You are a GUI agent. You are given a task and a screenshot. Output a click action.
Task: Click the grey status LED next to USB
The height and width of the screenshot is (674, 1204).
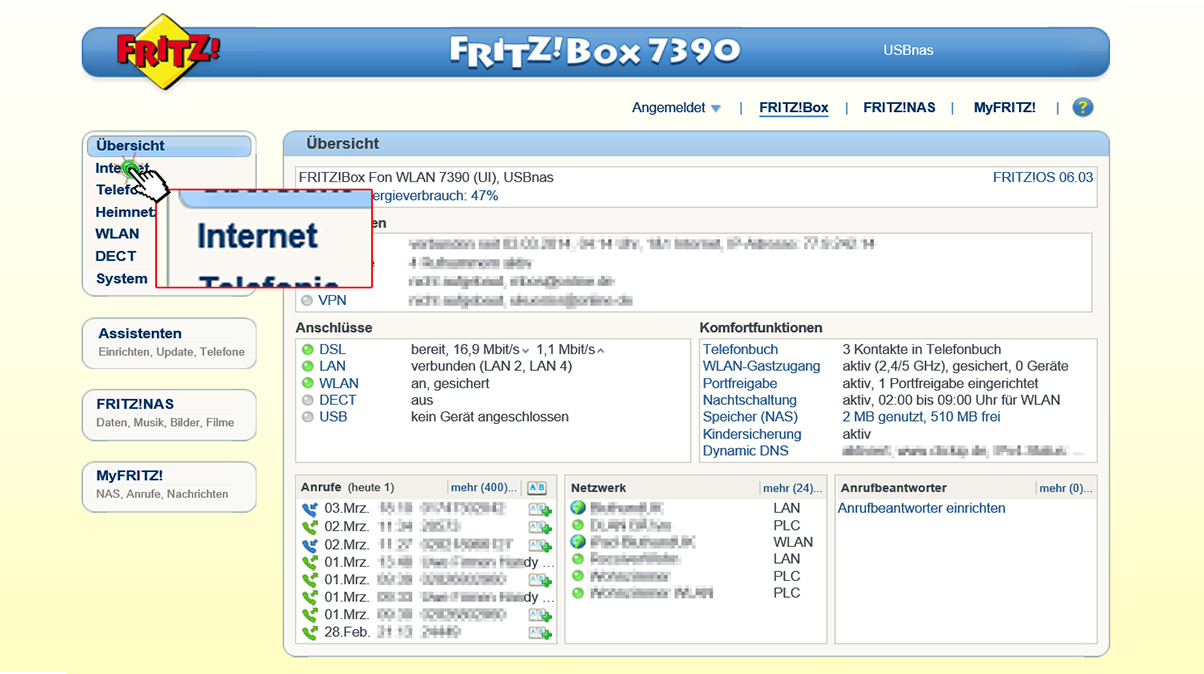coord(308,417)
